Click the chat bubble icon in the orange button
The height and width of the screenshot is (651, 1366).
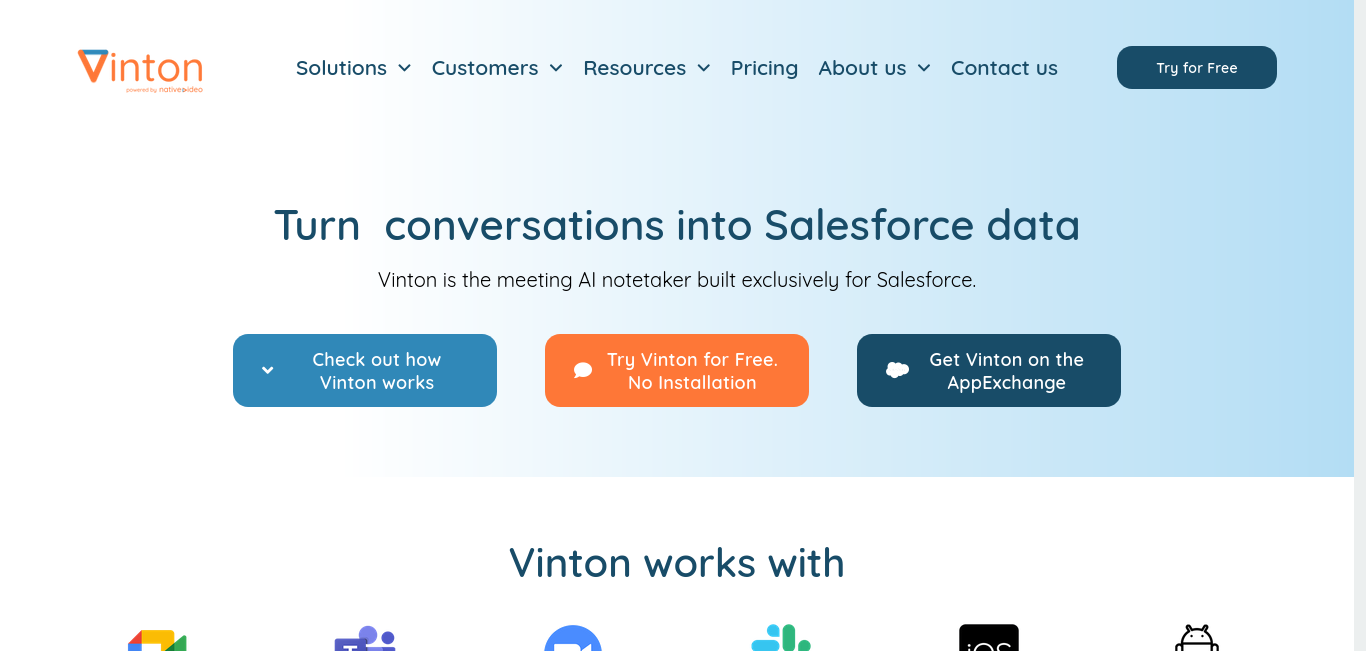pyautogui.click(x=583, y=370)
